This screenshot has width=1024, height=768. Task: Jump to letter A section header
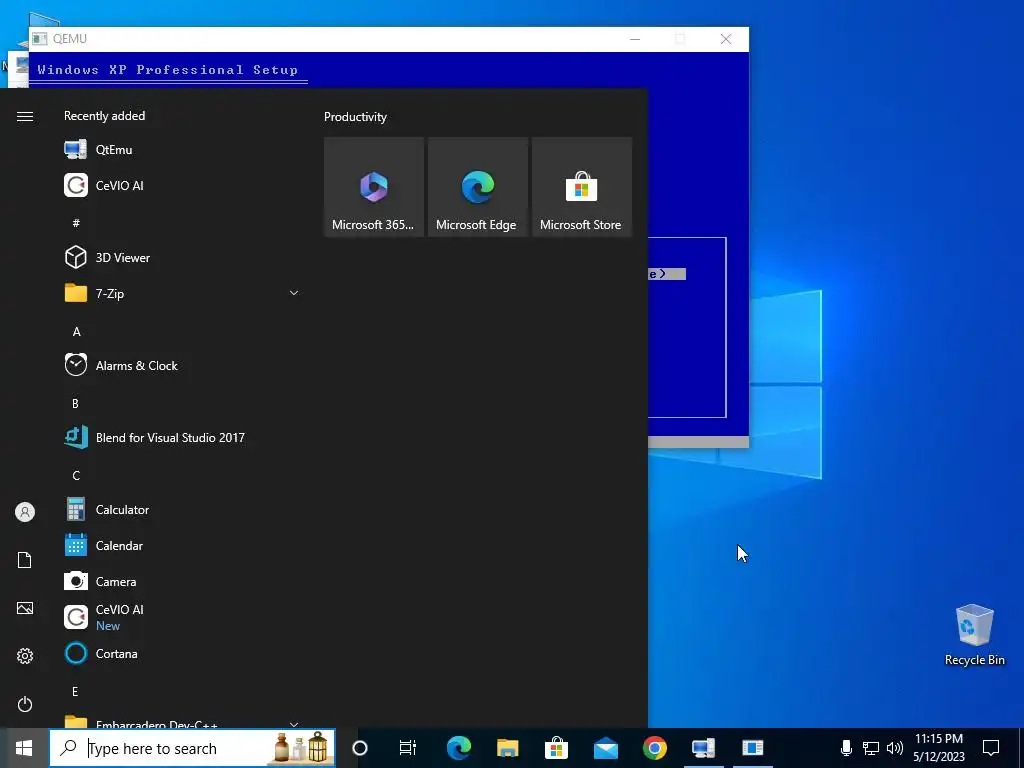click(x=76, y=332)
